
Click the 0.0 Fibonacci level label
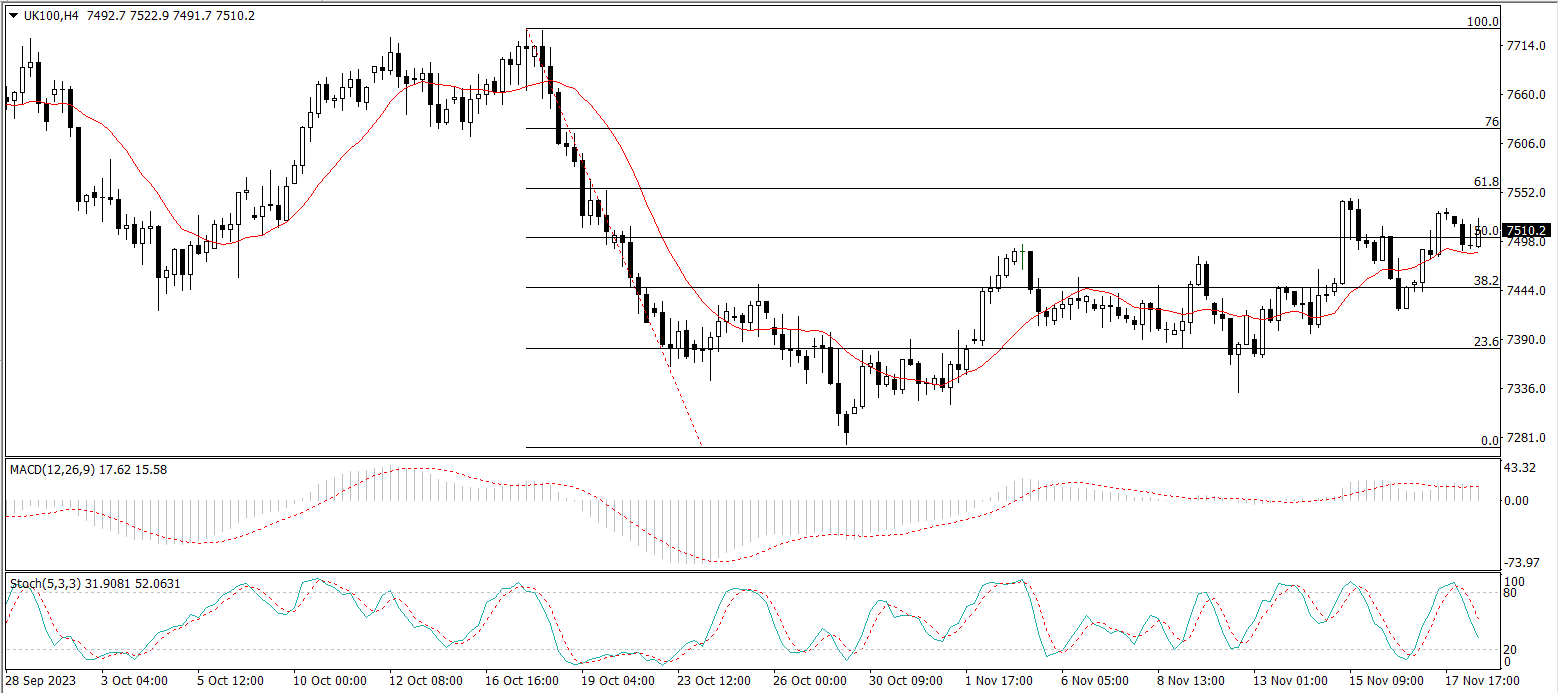point(1489,440)
